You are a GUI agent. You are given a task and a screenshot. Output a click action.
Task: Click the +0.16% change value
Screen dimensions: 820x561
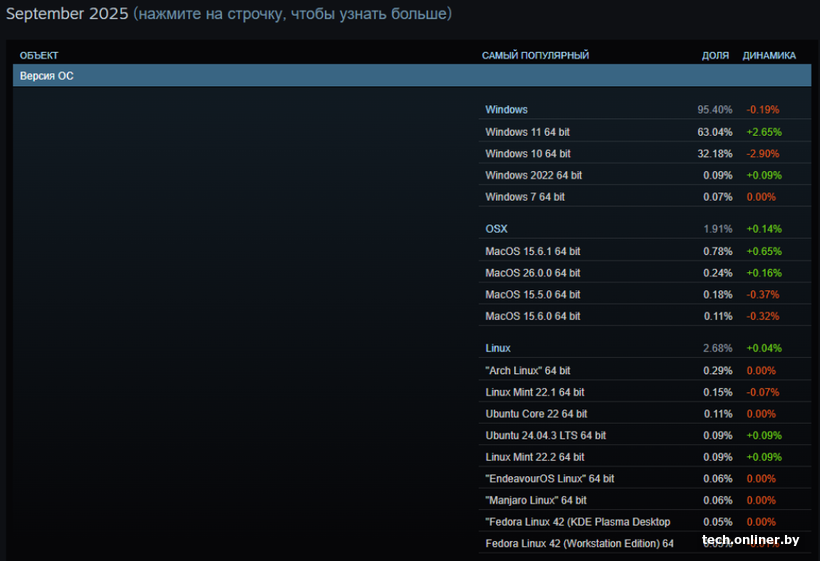tap(764, 273)
